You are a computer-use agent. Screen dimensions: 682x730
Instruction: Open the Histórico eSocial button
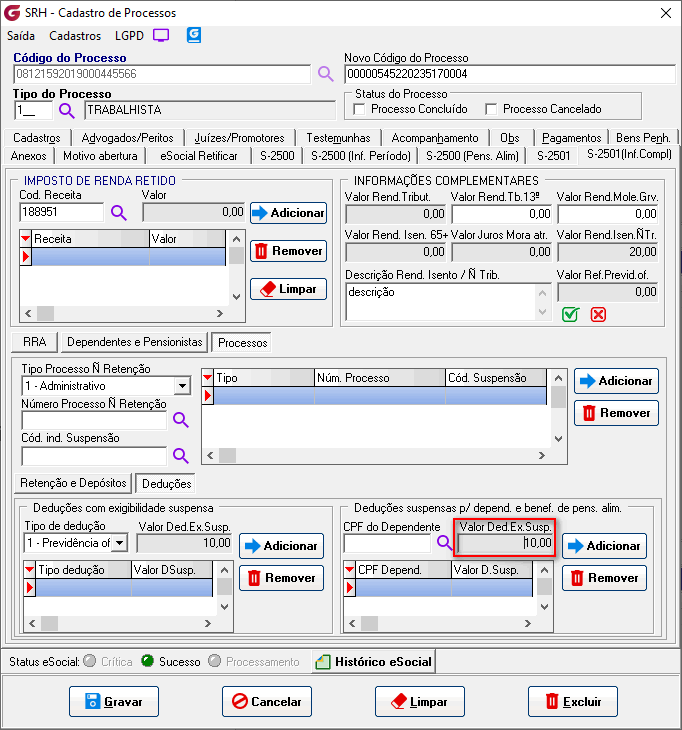point(374,661)
